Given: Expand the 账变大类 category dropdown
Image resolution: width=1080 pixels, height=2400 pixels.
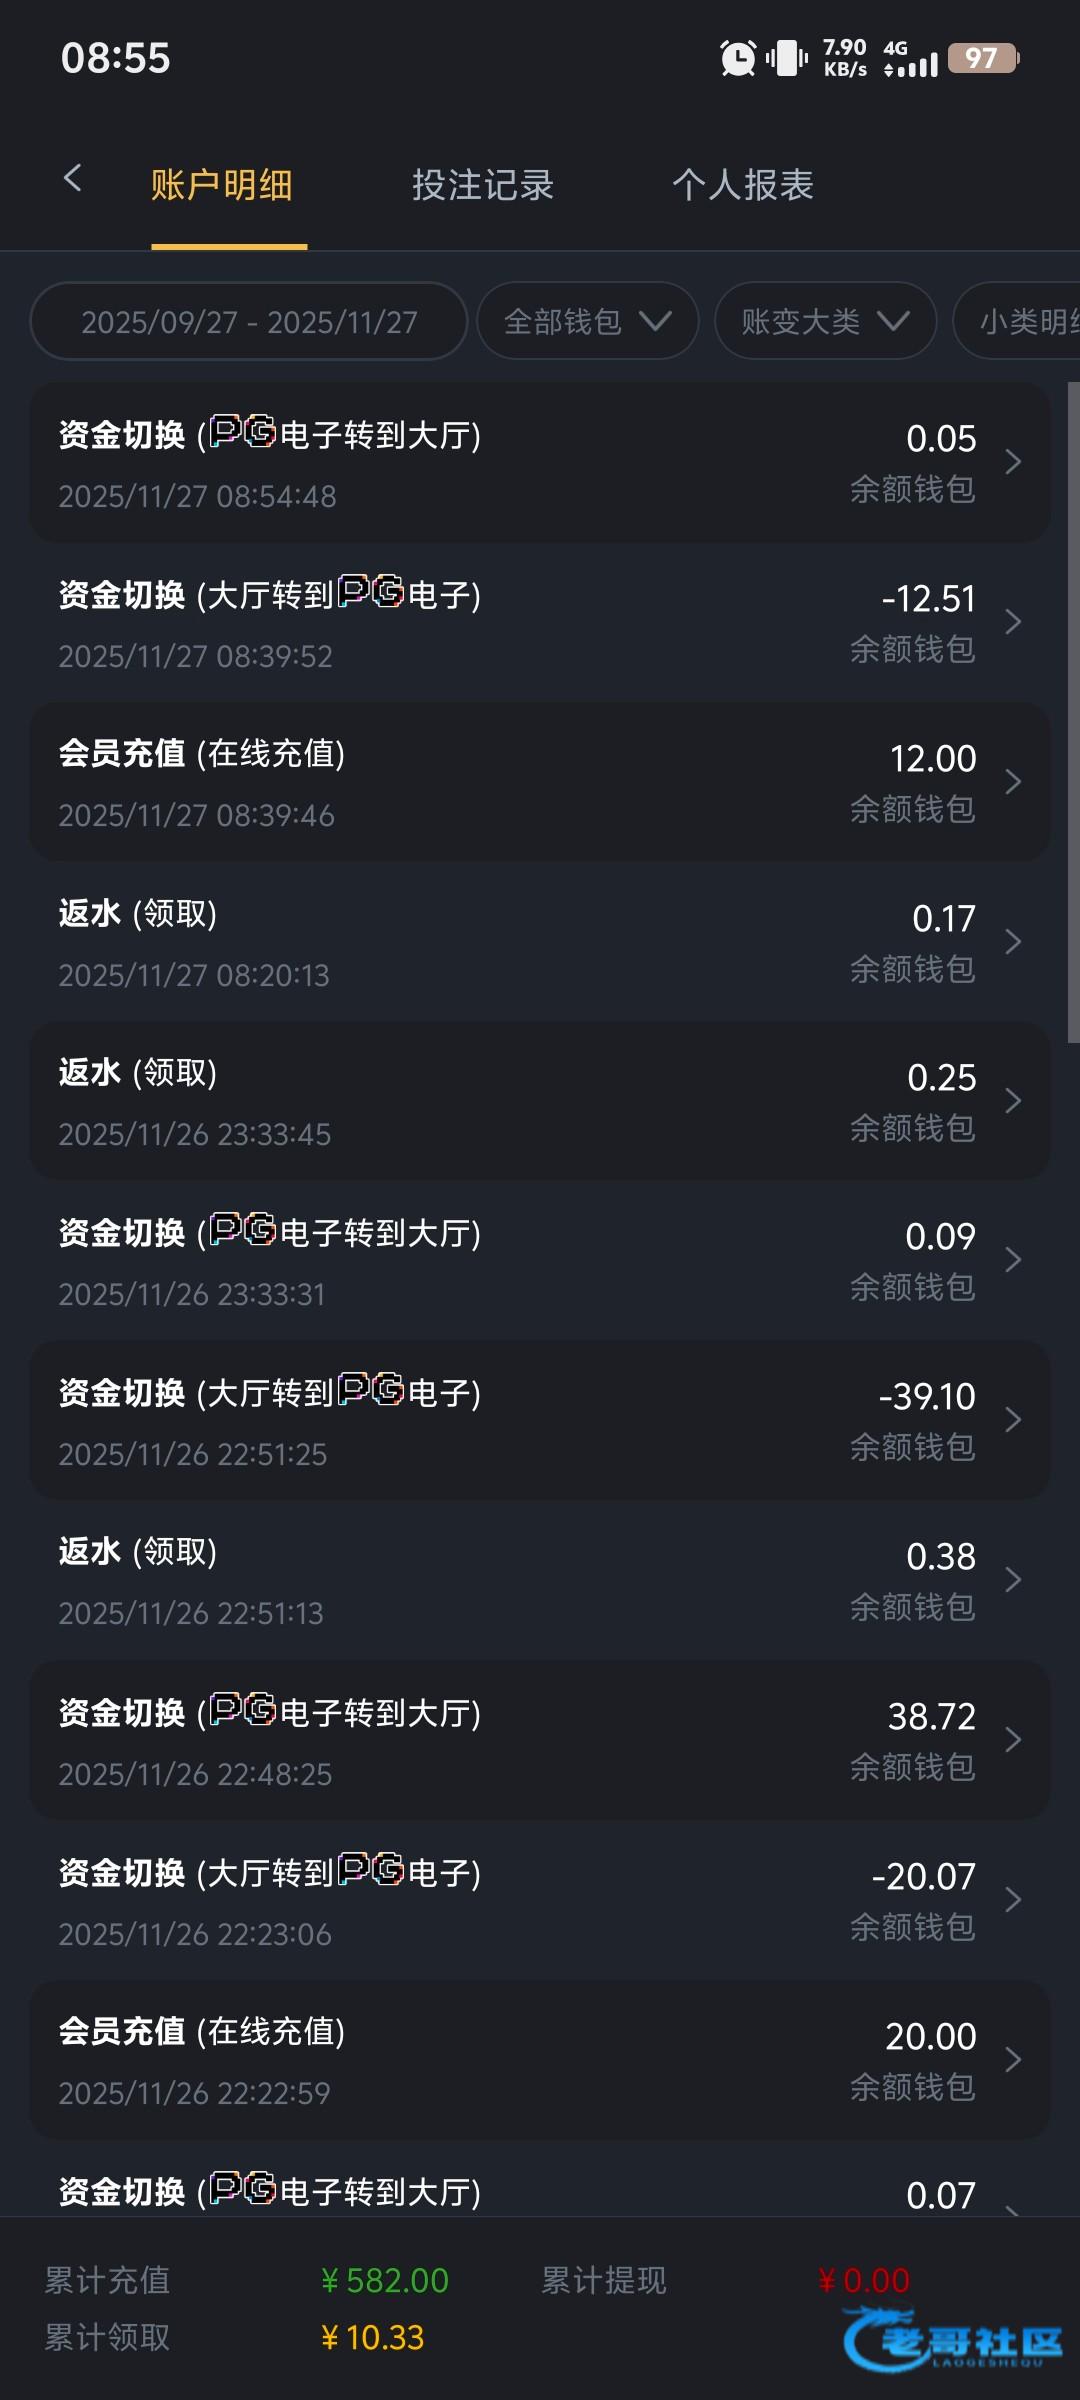Looking at the screenshot, I should pyautogui.click(x=825, y=321).
